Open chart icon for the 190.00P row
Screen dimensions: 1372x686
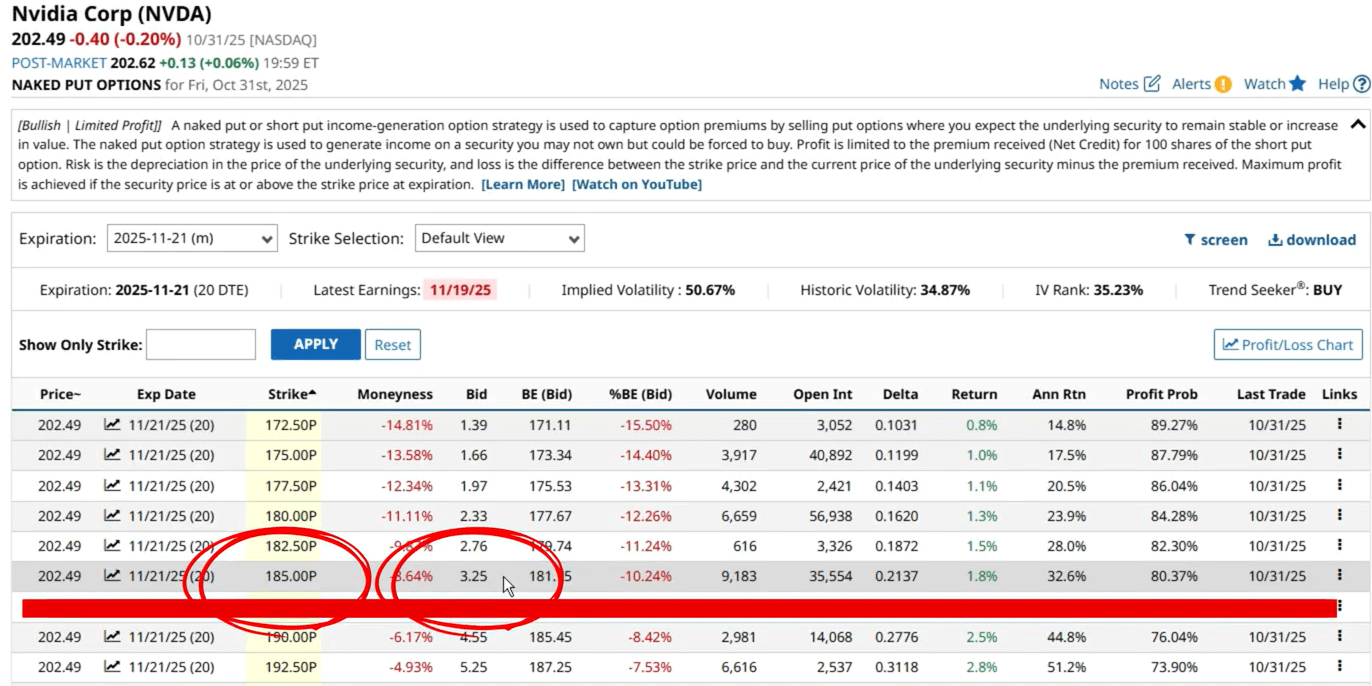point(112,637)
